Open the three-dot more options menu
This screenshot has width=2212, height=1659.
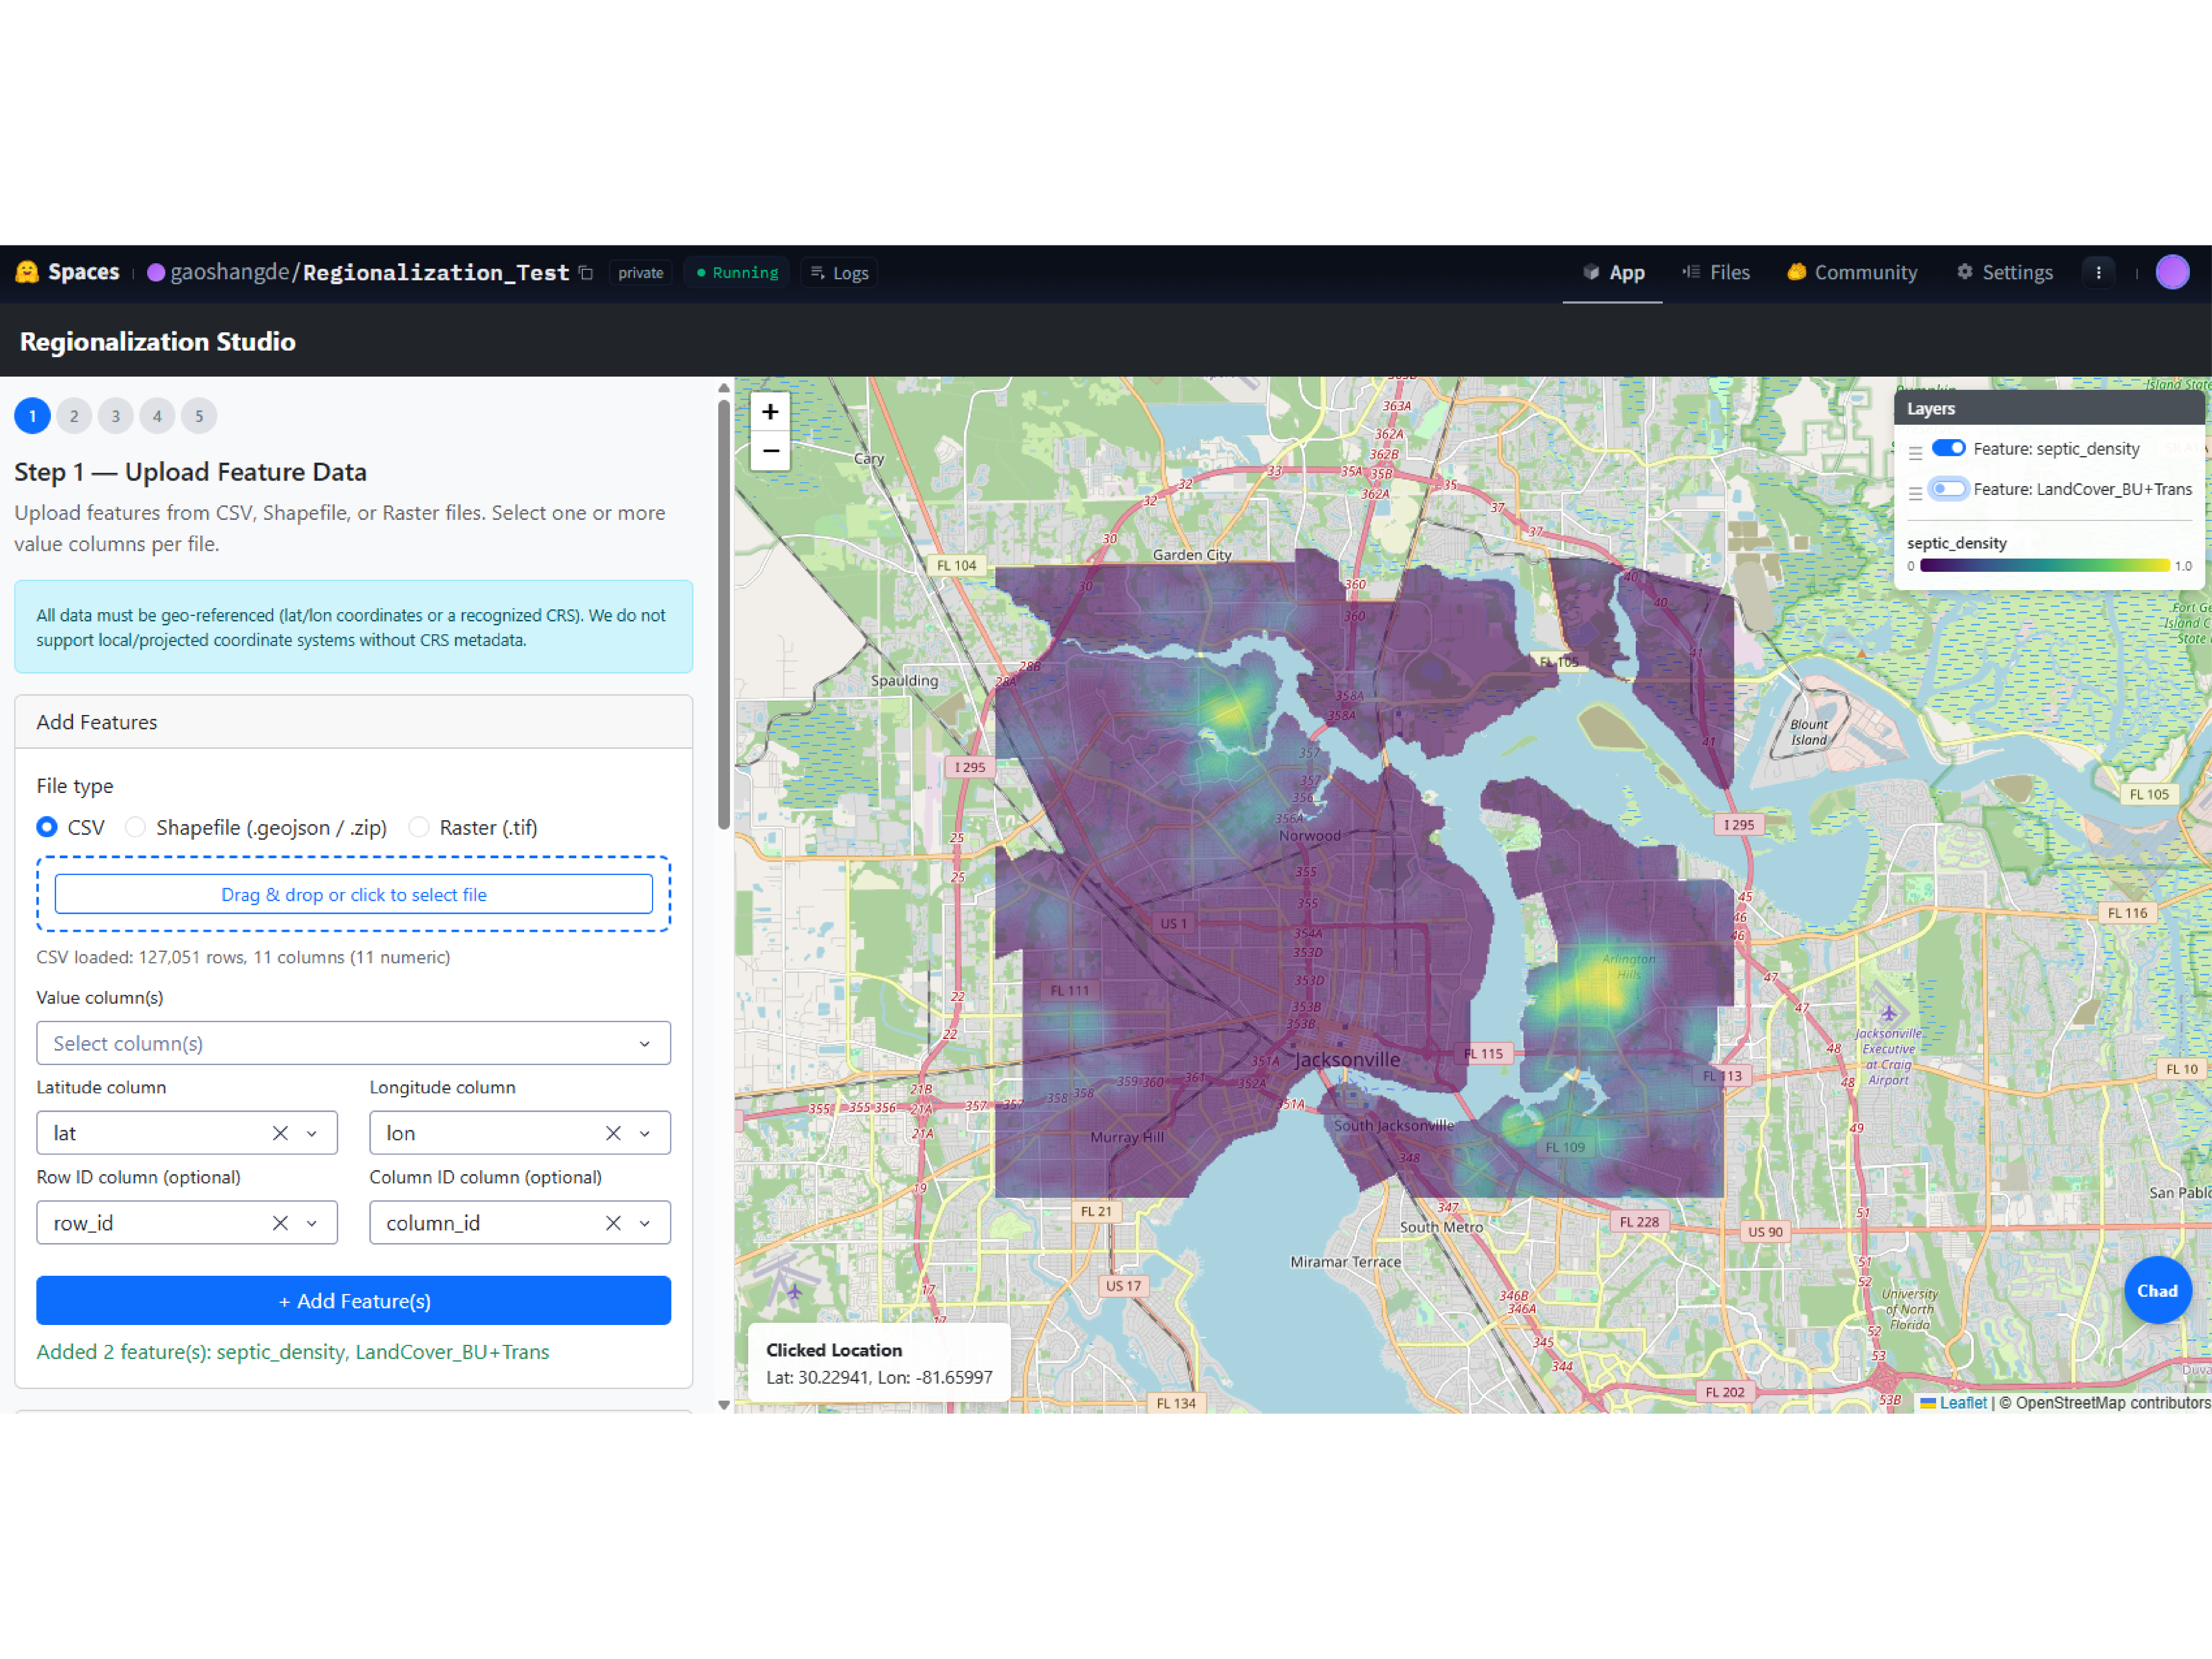[2098, 272]
